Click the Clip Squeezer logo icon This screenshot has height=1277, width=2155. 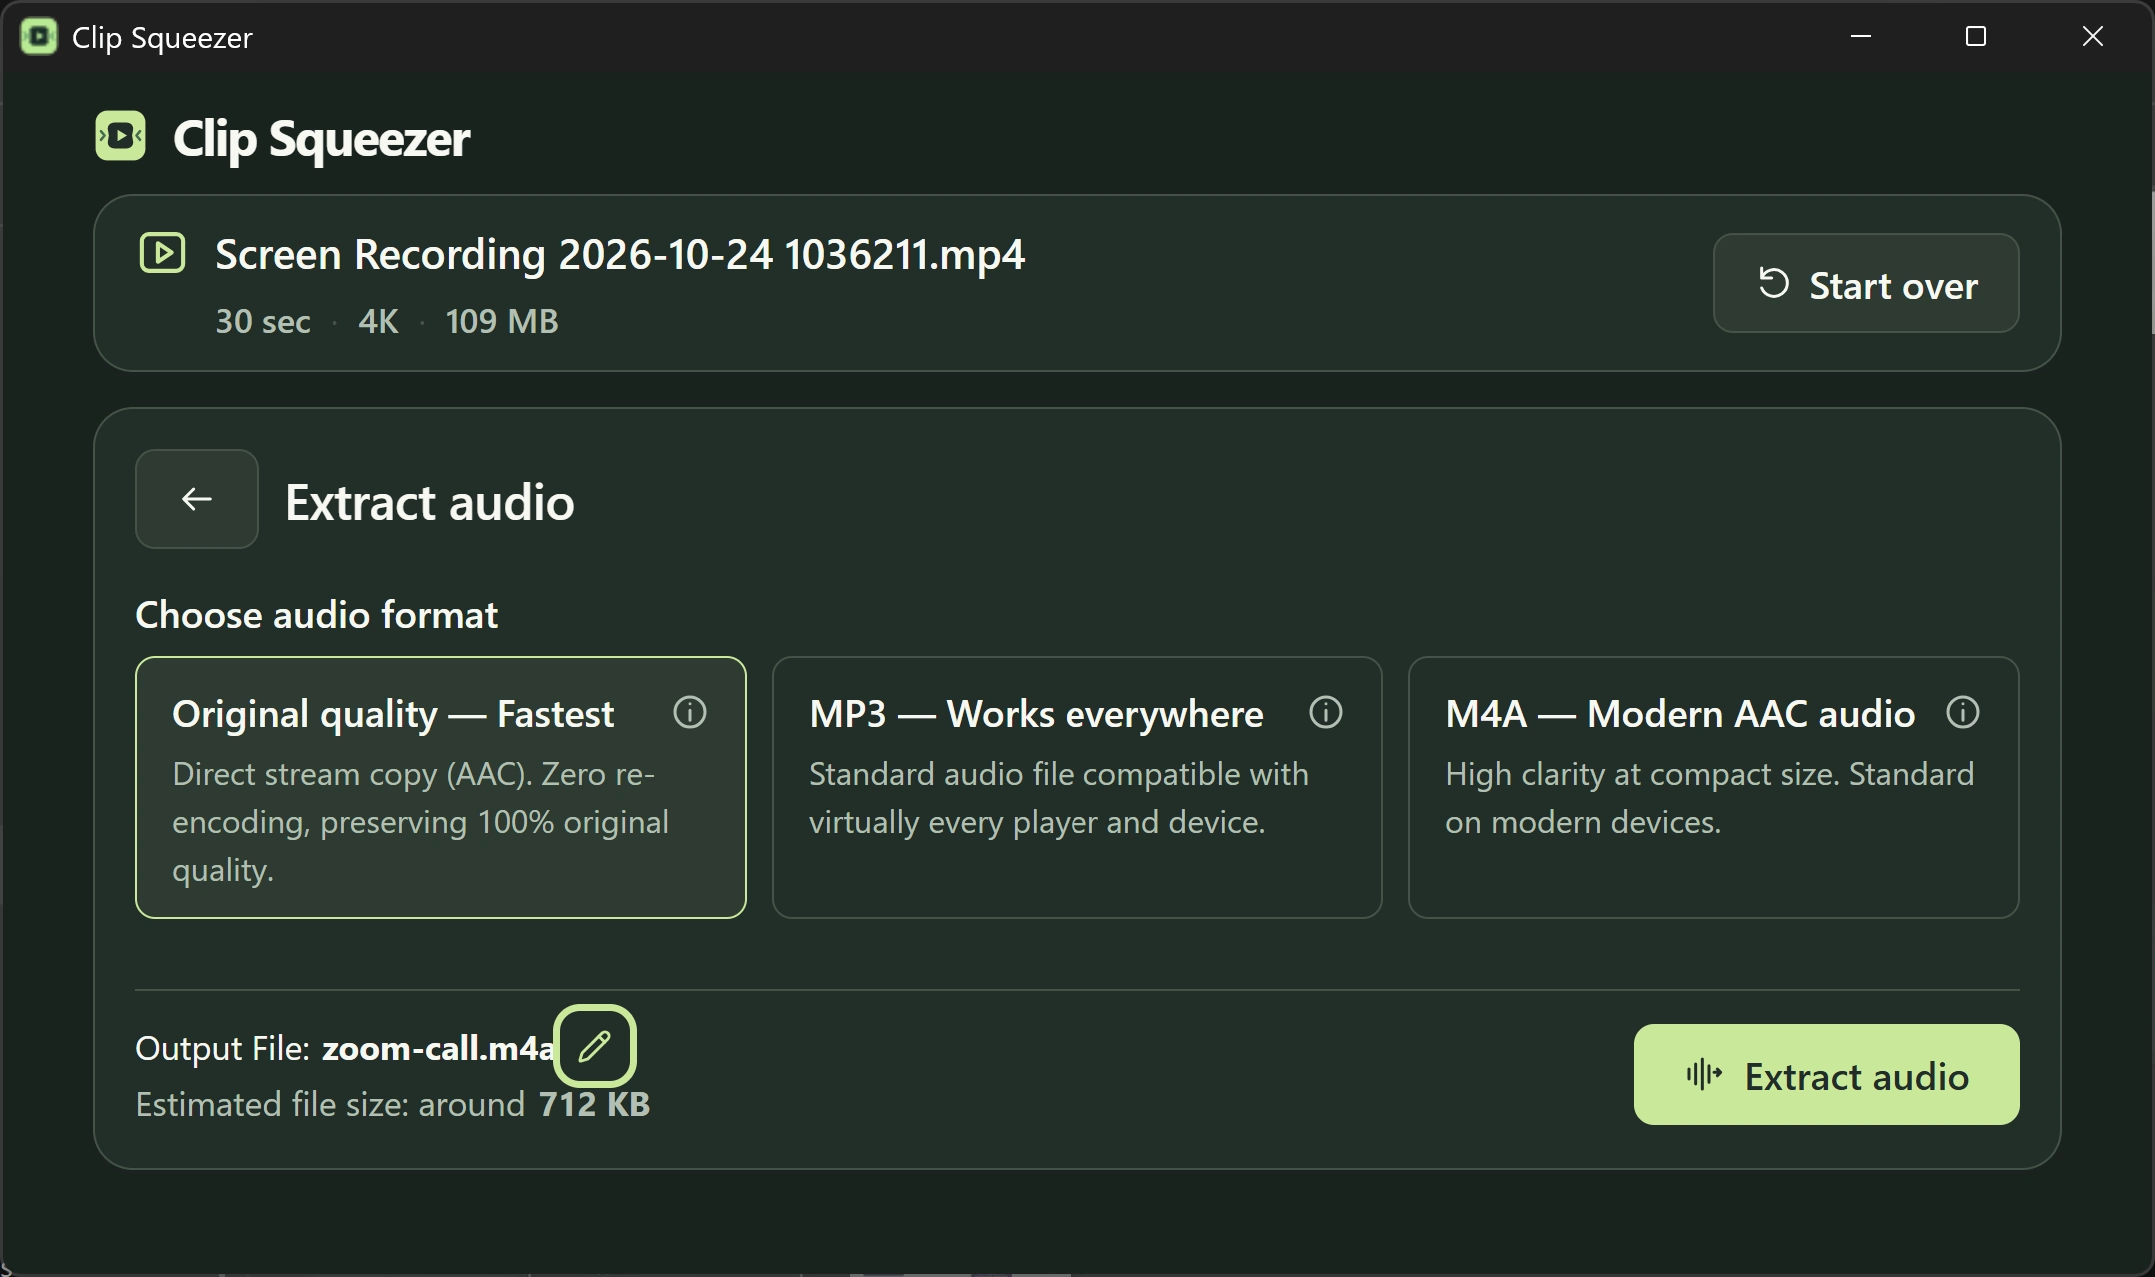click(x=121, y=136)
